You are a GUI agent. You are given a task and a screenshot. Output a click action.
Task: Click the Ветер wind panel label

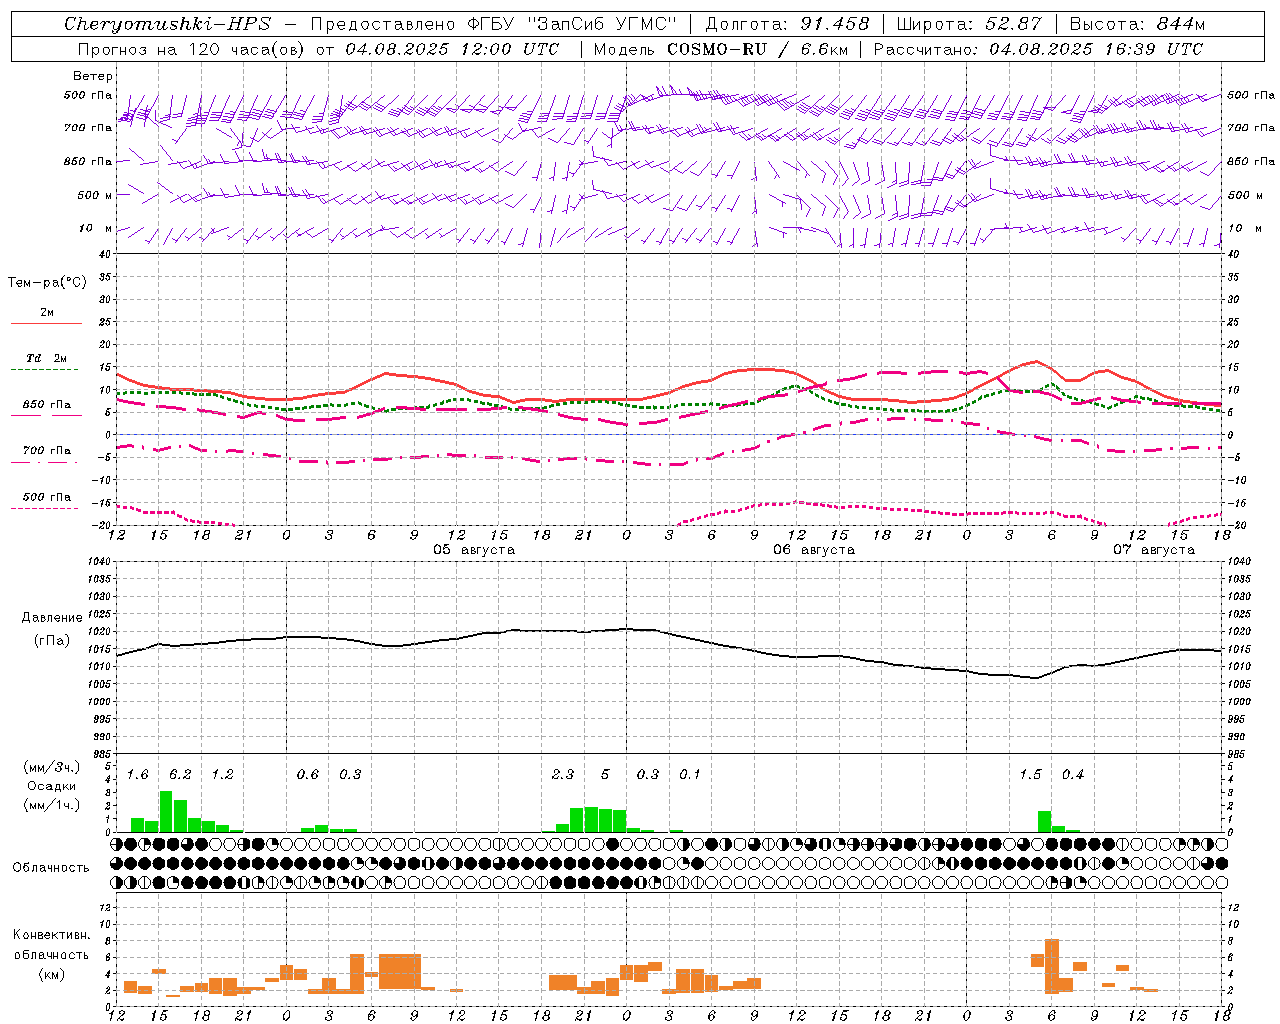93,76
